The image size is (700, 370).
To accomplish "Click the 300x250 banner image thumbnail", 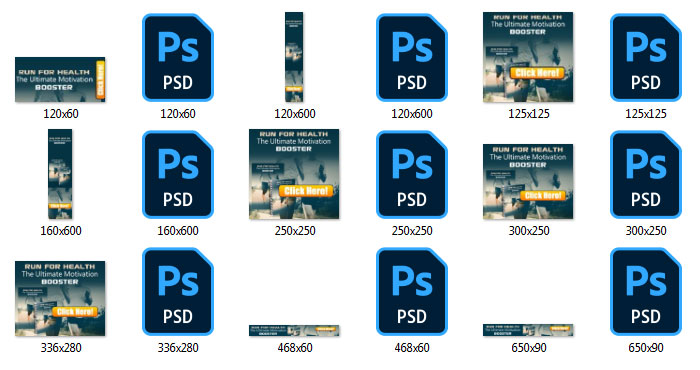I will click(x=528, y=182).
